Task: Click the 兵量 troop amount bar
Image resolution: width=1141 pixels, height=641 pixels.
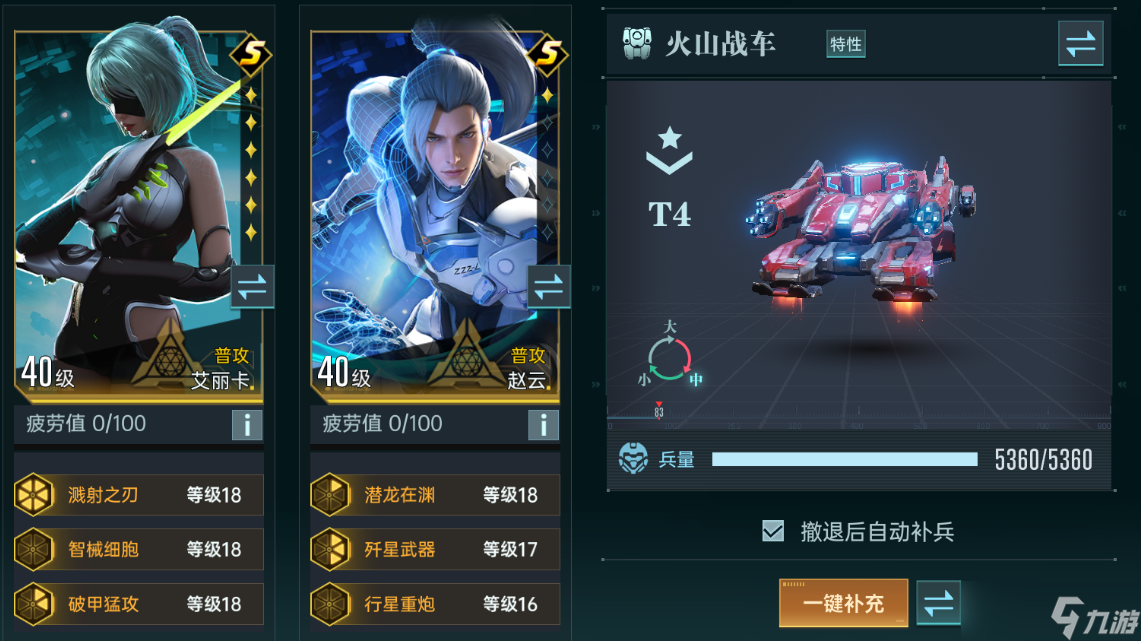Action: pyautogui.click(x=845, y=459)
